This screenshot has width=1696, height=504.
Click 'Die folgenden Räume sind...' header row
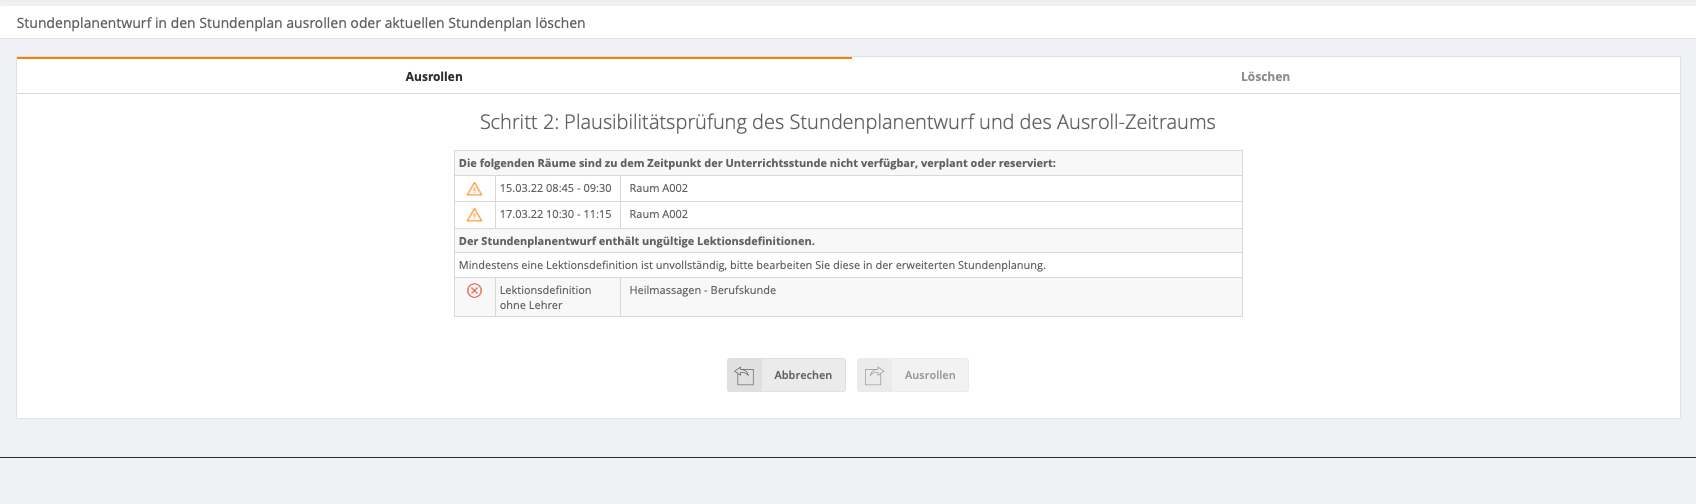point(848,163)
